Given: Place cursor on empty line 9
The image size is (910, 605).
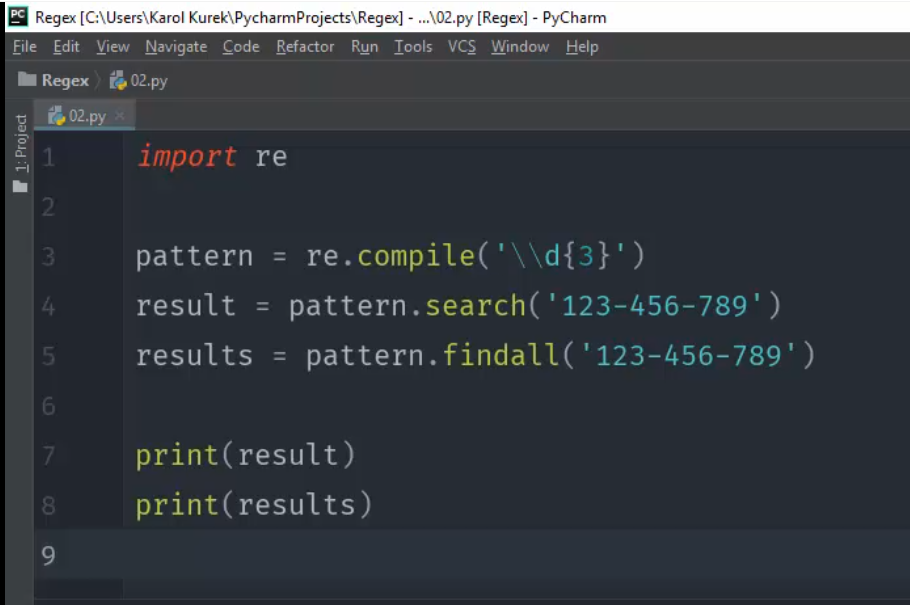Looking at the screenshot, I should tap(400, 555).
